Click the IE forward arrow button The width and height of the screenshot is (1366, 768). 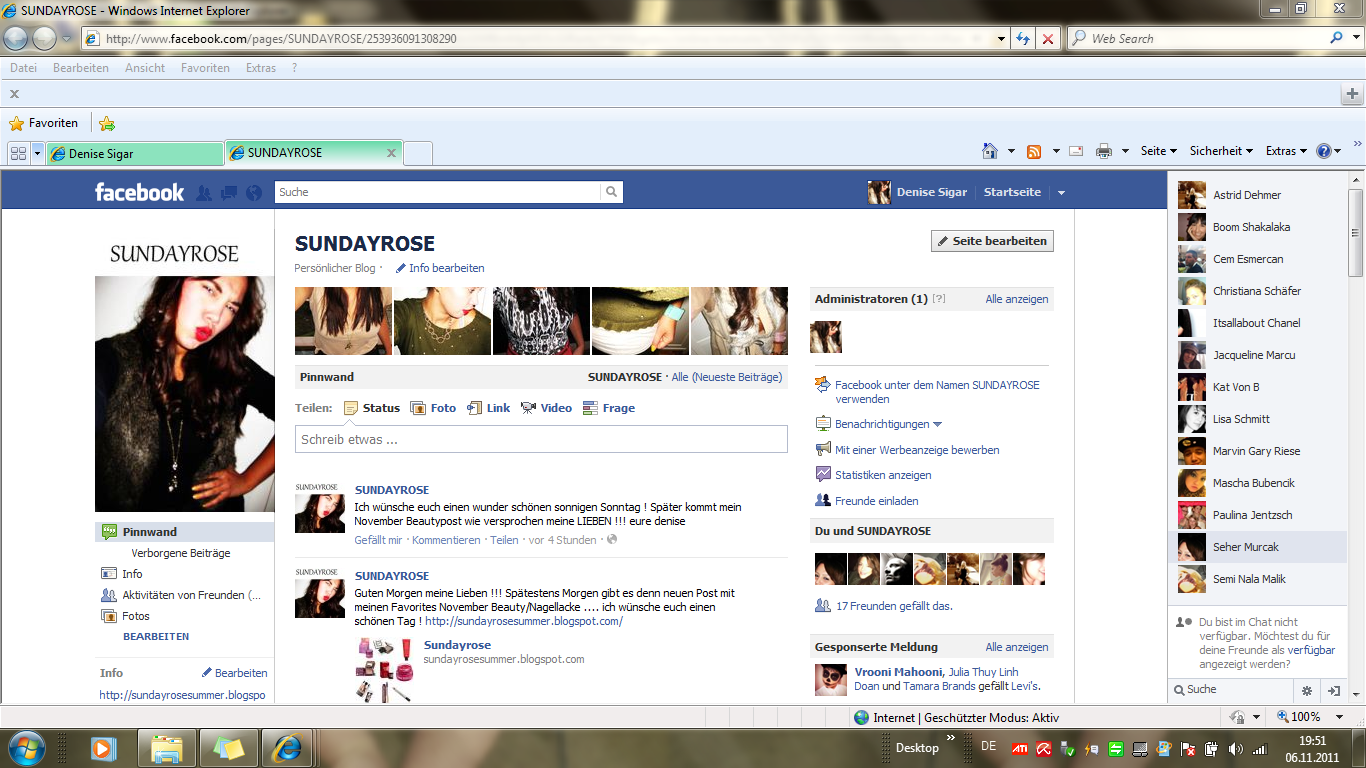[45, 39]
